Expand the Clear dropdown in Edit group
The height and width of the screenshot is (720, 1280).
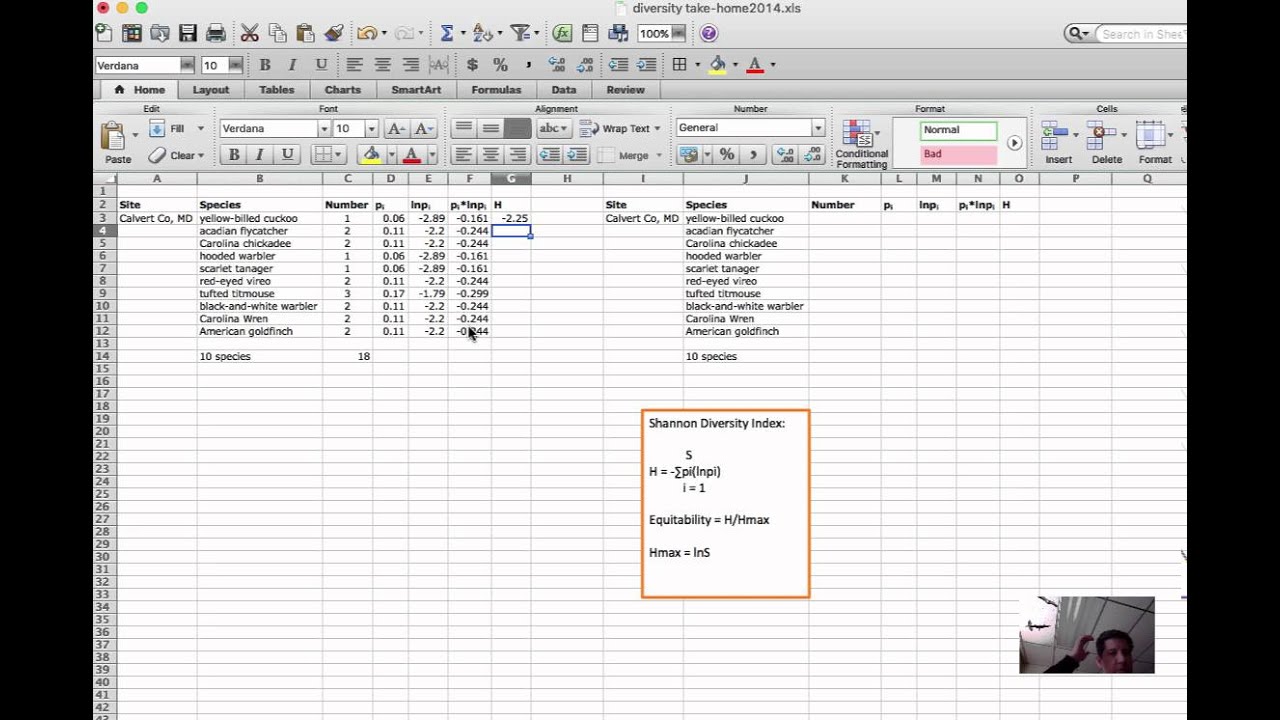coord(200,155)
